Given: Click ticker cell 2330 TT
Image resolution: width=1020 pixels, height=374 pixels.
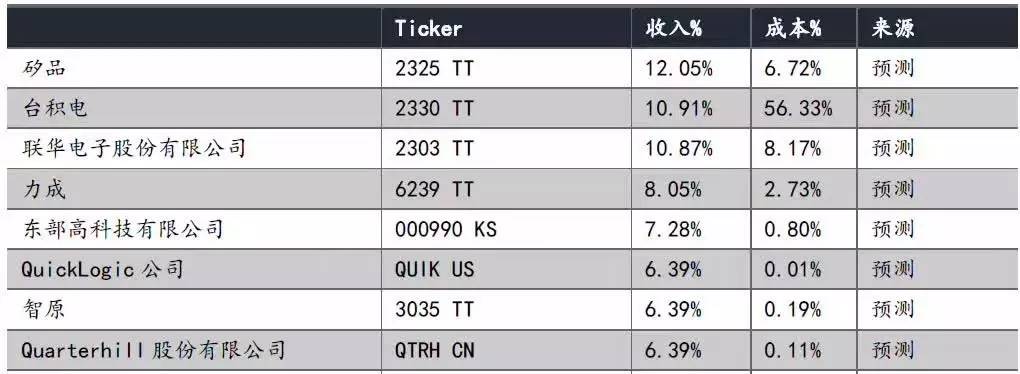Looking at the screenshot, I should coord(434,108).
